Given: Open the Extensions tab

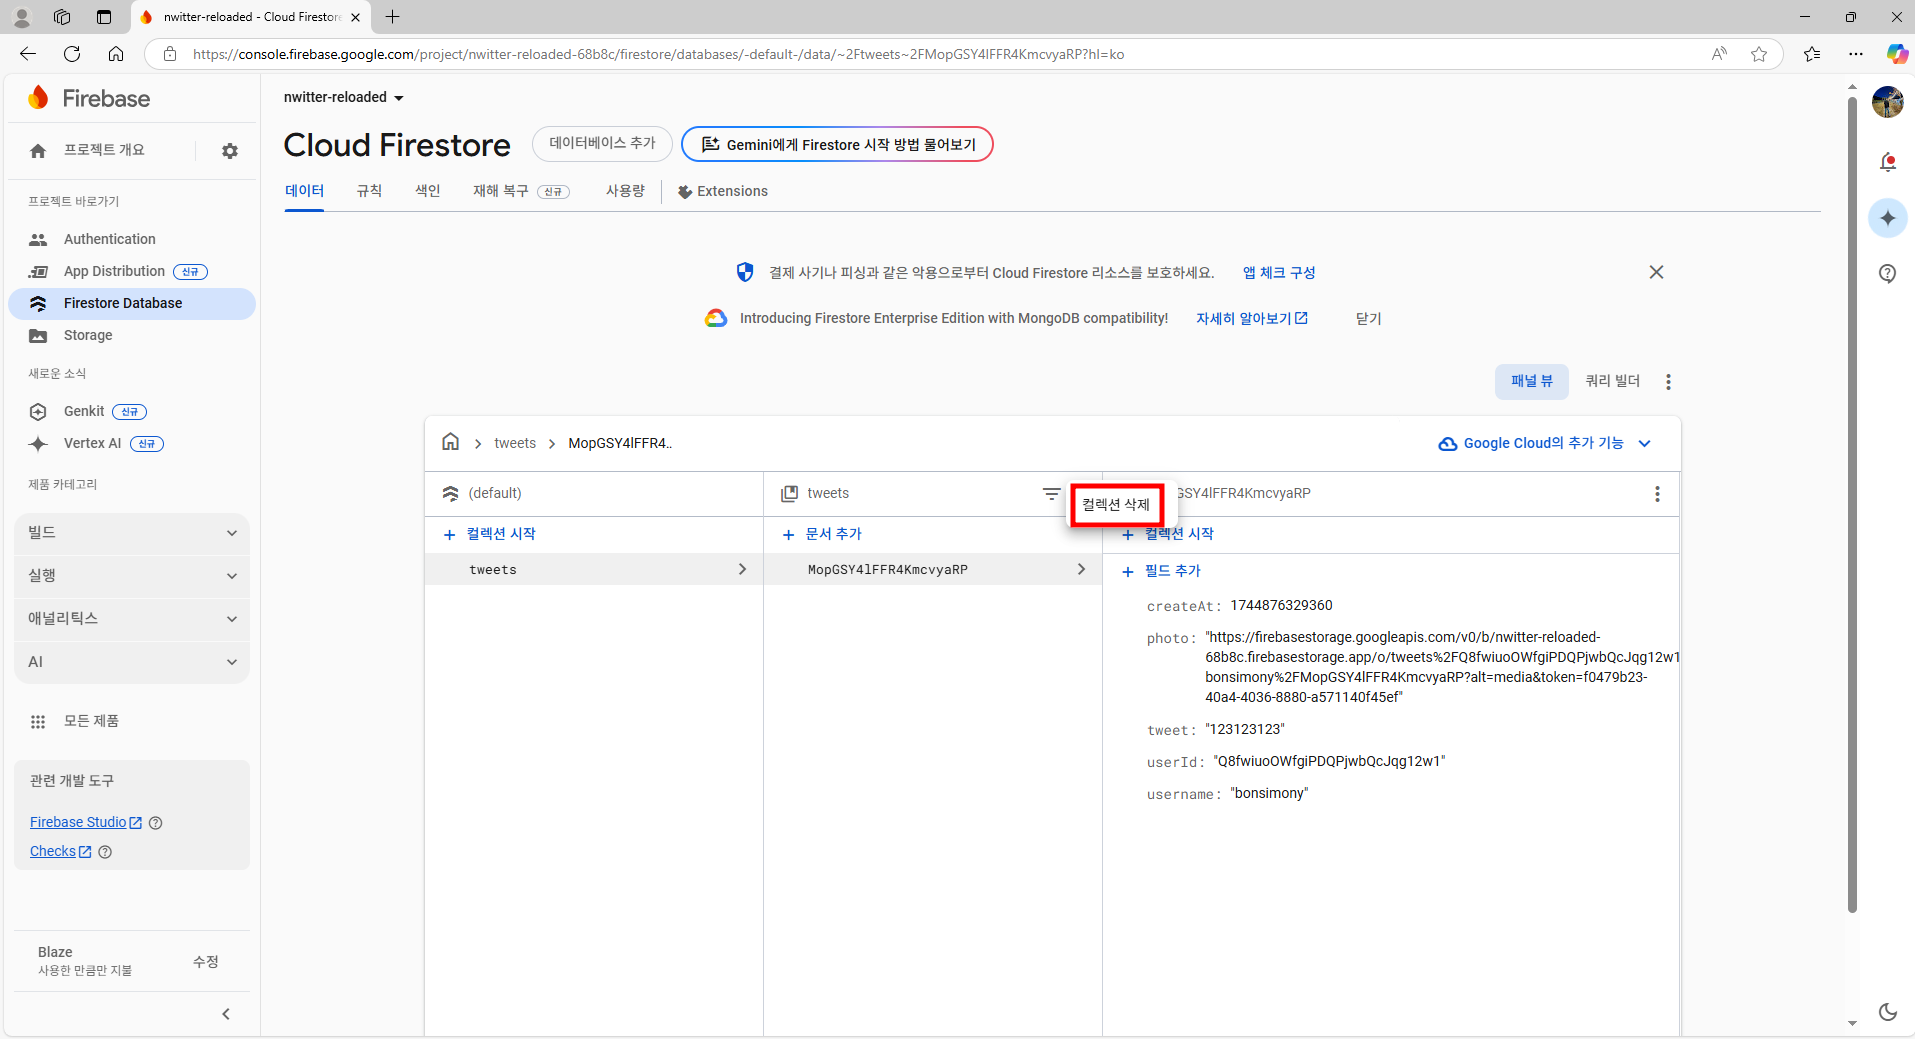Looking at the screenshot, I should pyautogui.click(x=723, y=191).
